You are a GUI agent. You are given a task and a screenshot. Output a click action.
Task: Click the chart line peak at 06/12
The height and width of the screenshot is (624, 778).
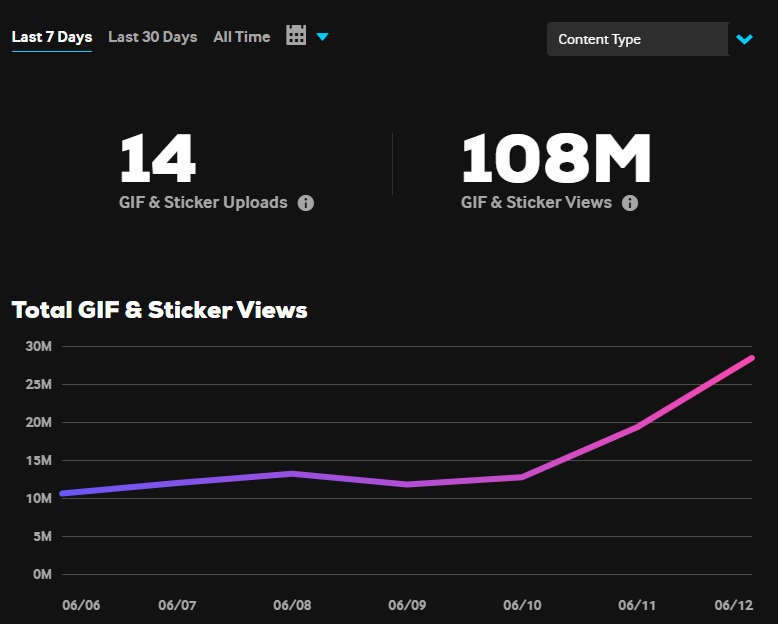pos(752,358)
